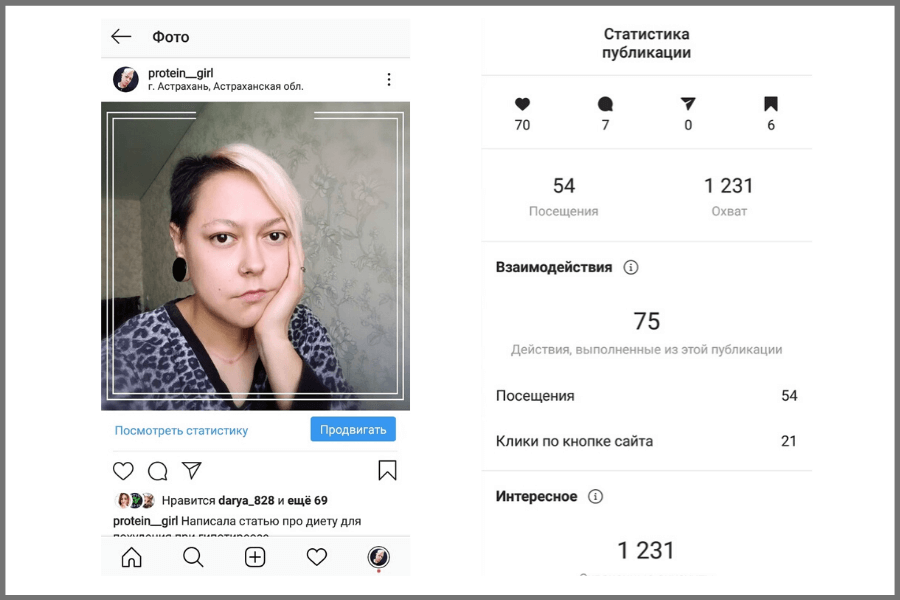Viewport: 900px width, 600px height.
Task: Open the Посмотреть статистику link
Action: [x=181, y=430]
